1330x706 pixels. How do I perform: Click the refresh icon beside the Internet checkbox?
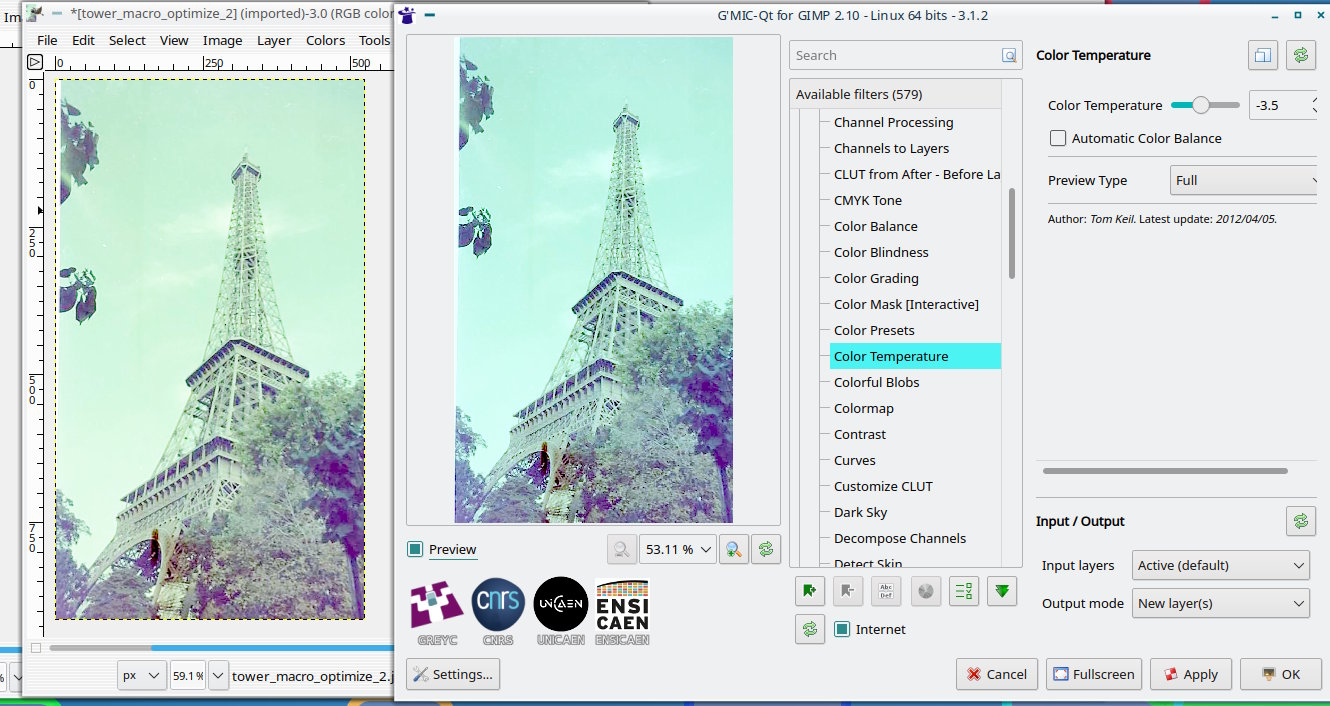(809, 629)
